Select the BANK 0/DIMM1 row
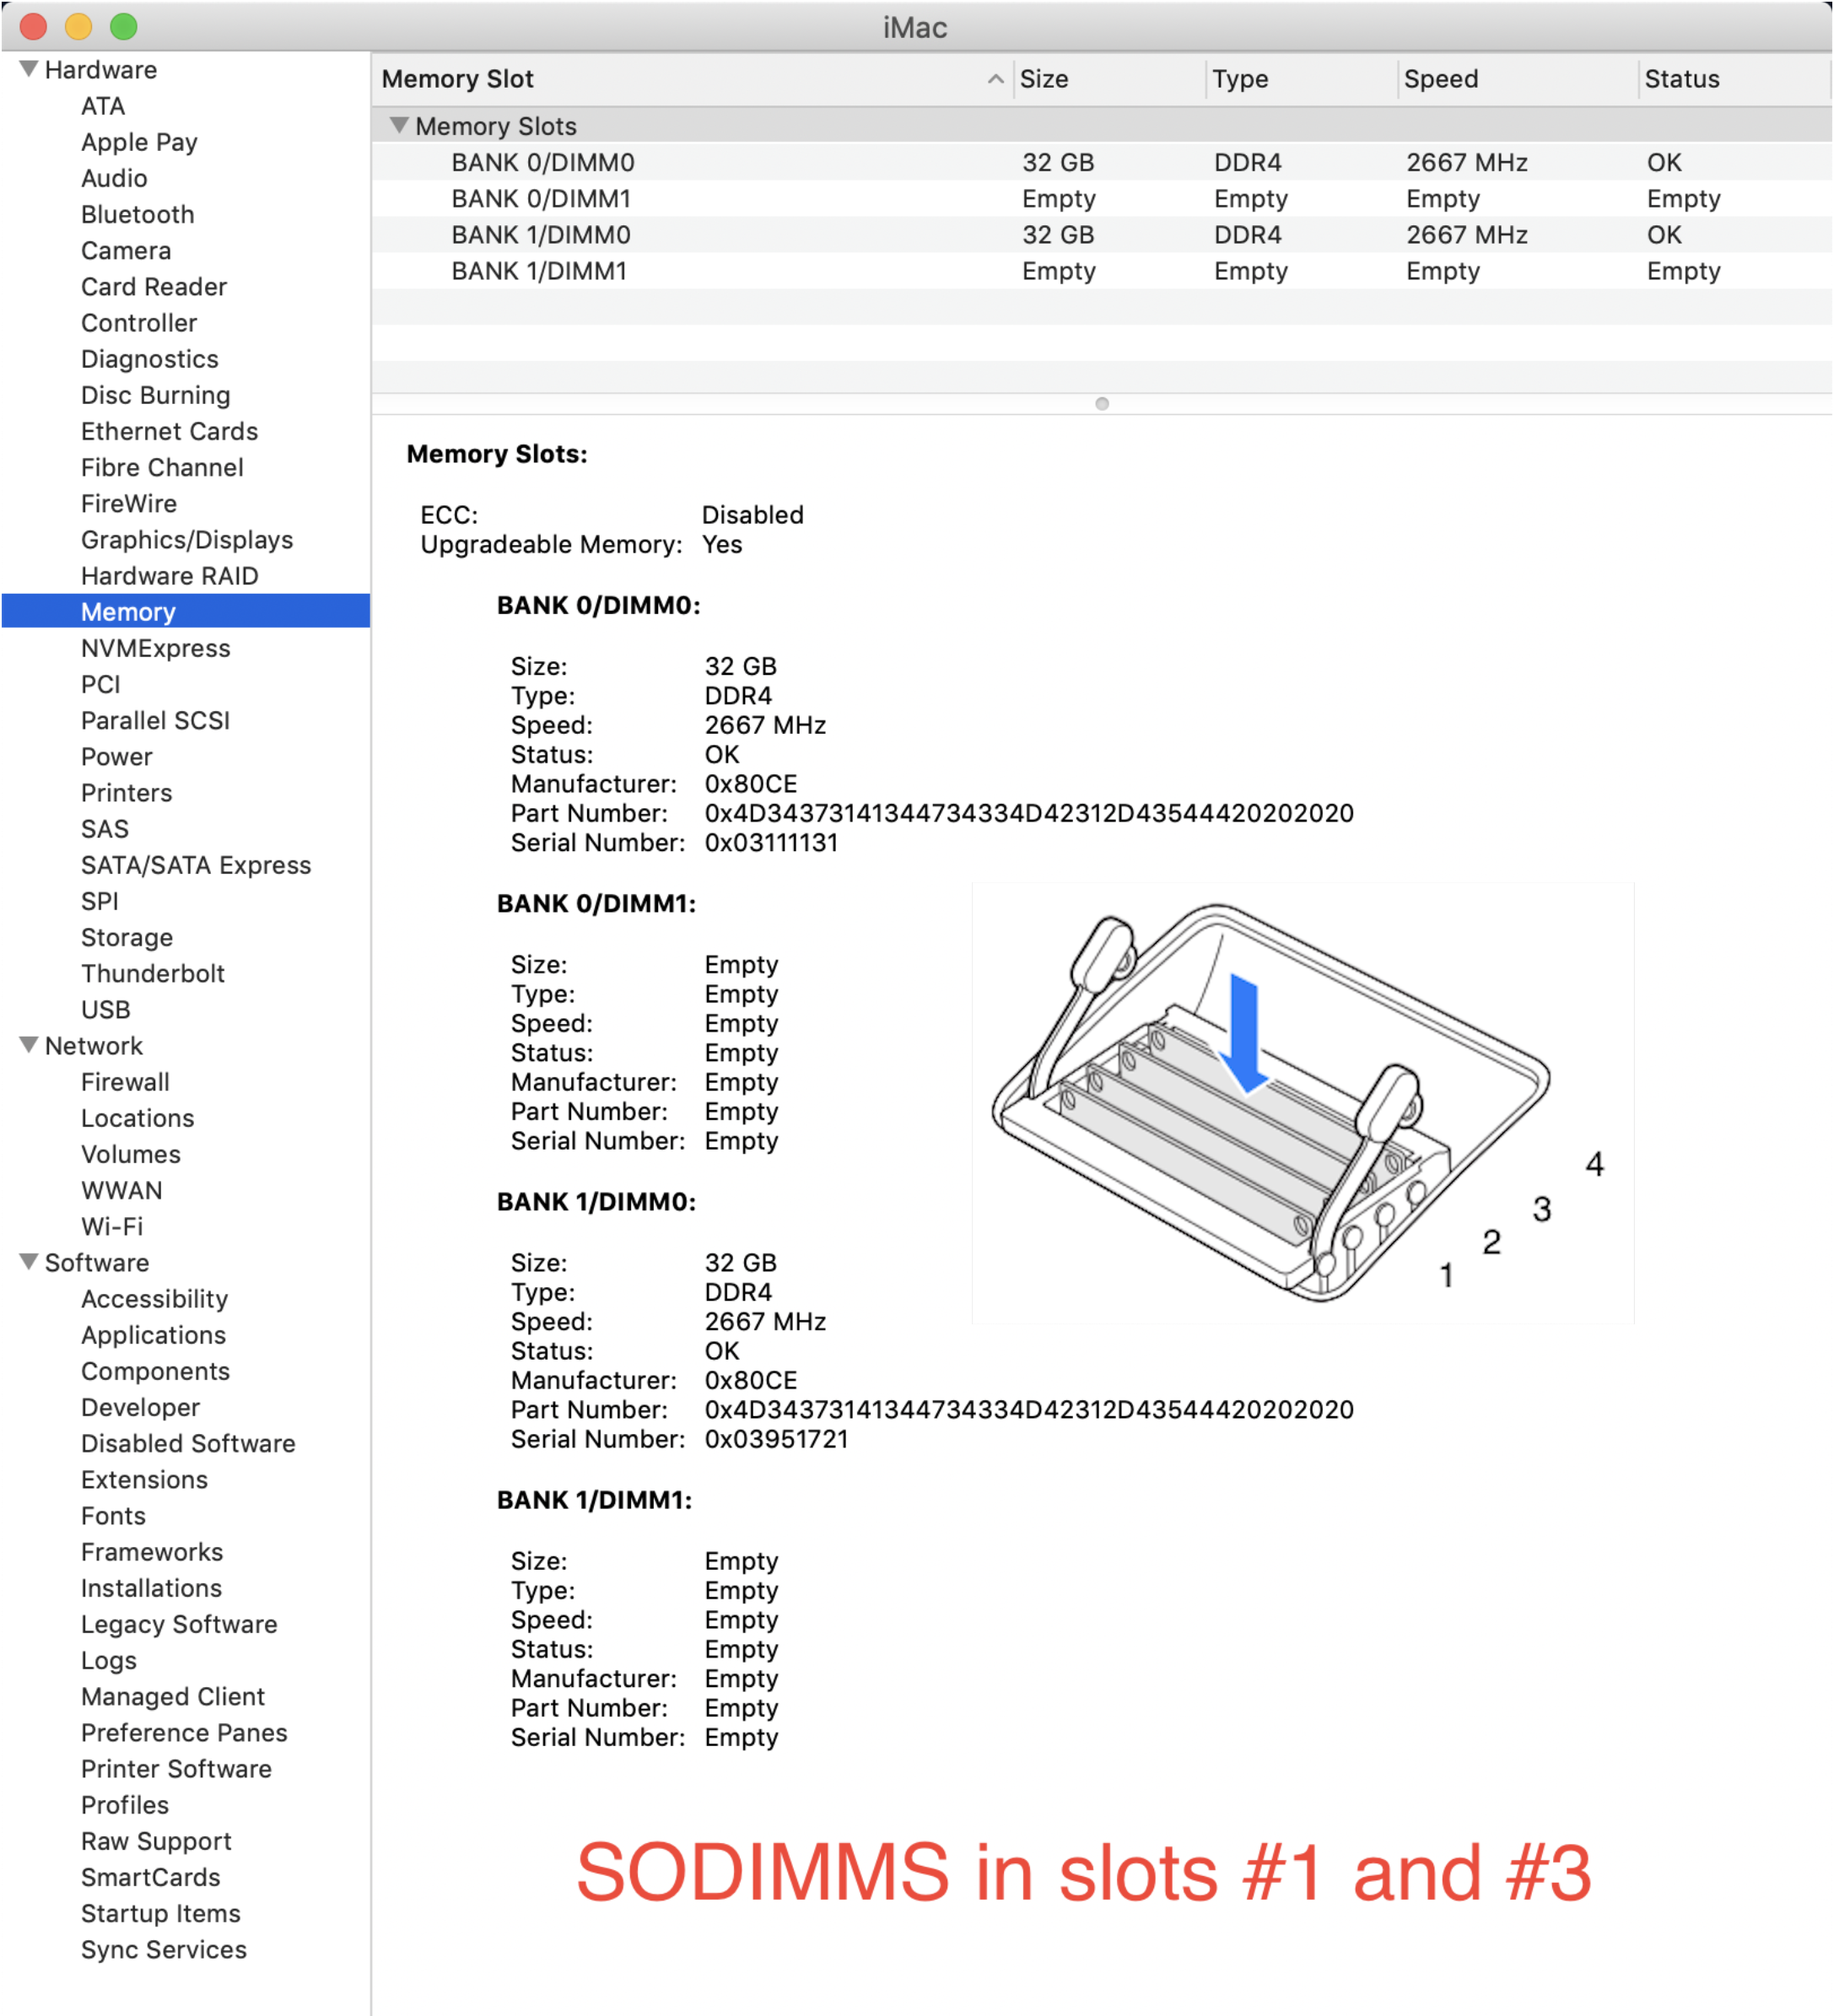This screenshot has height=2016, width=1834. 1102,198
